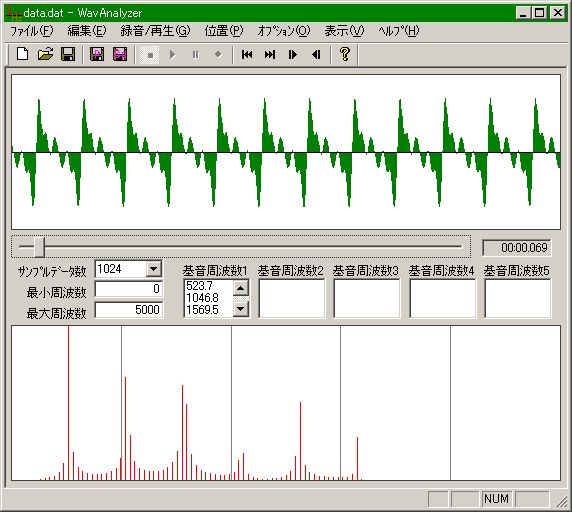Viewport: 572px width, 512px height.
Task: Click down arrow in 基音周波数1 list
Action: click(x=240, y=309)
